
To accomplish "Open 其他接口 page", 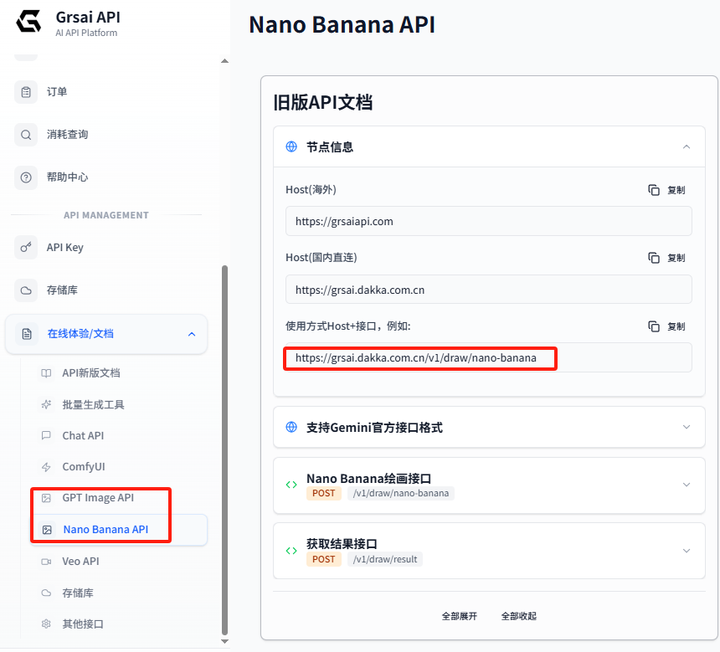I will tap(83, 624).
